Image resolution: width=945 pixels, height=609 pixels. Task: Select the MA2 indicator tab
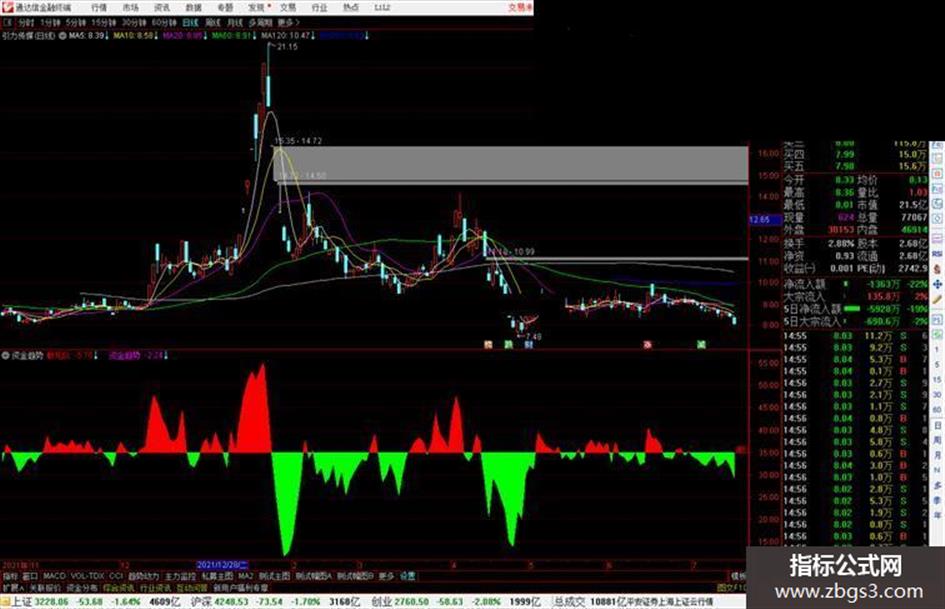point(245,576)
